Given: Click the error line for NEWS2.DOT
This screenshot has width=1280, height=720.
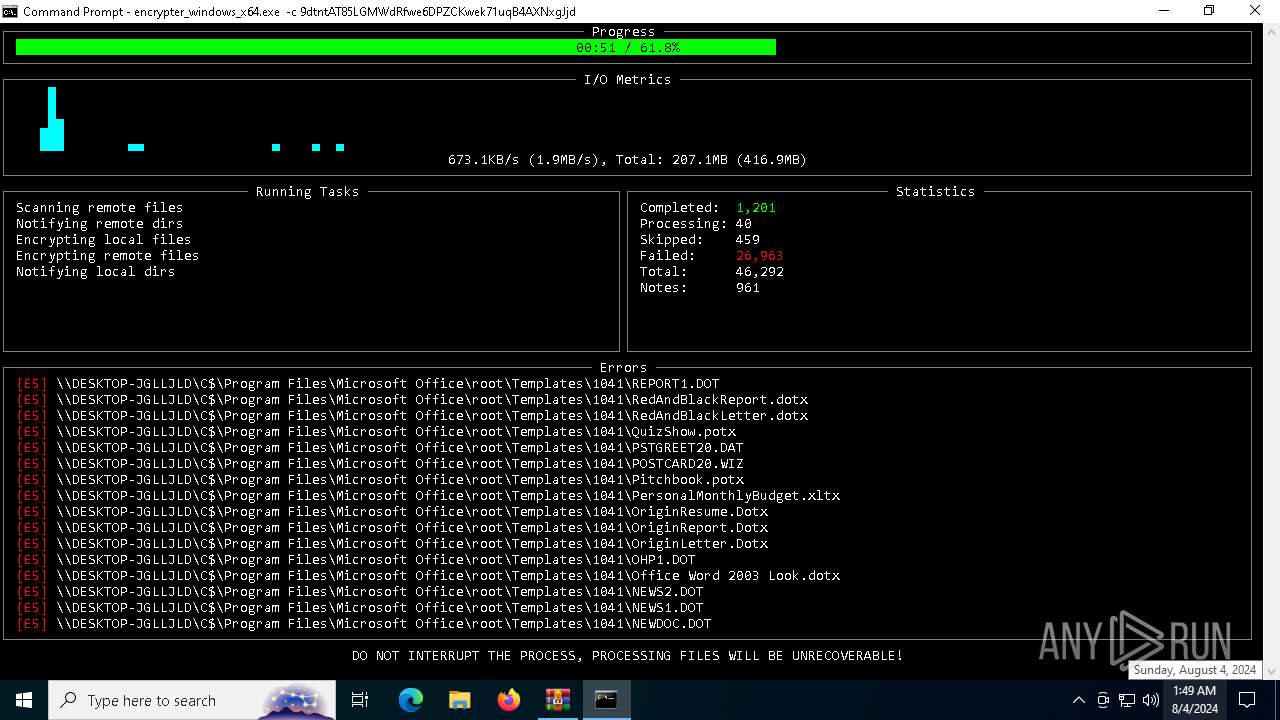Looking at the screenshot, I should pos(360,592).
